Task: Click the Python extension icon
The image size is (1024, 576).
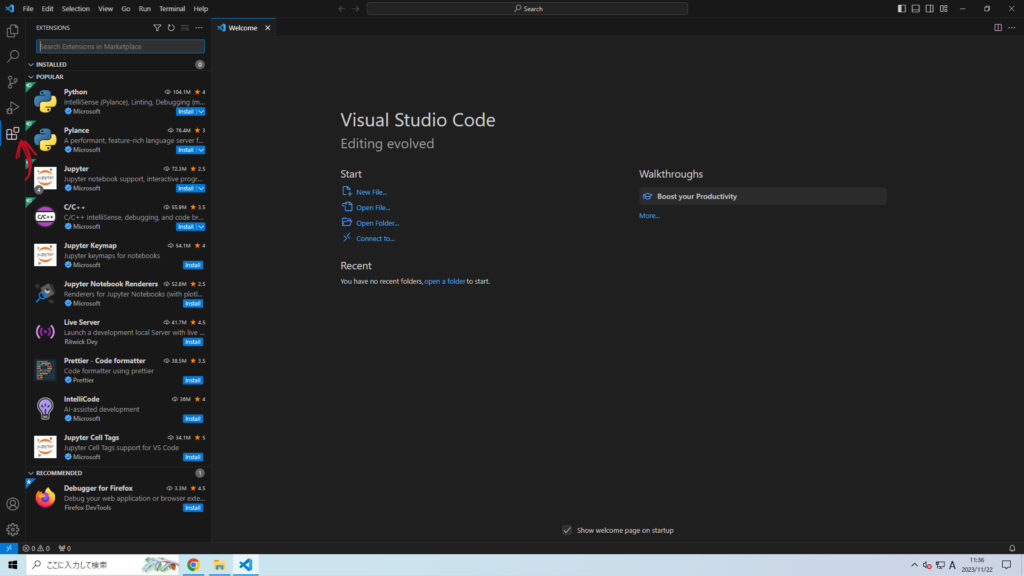Action: pos(45,101)
